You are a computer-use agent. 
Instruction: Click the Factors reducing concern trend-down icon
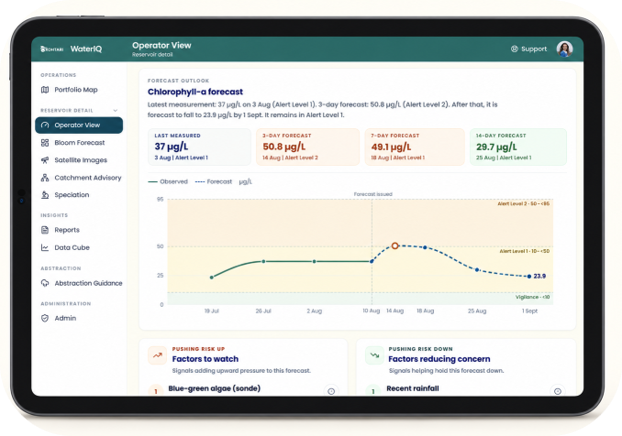pos(374,355)
